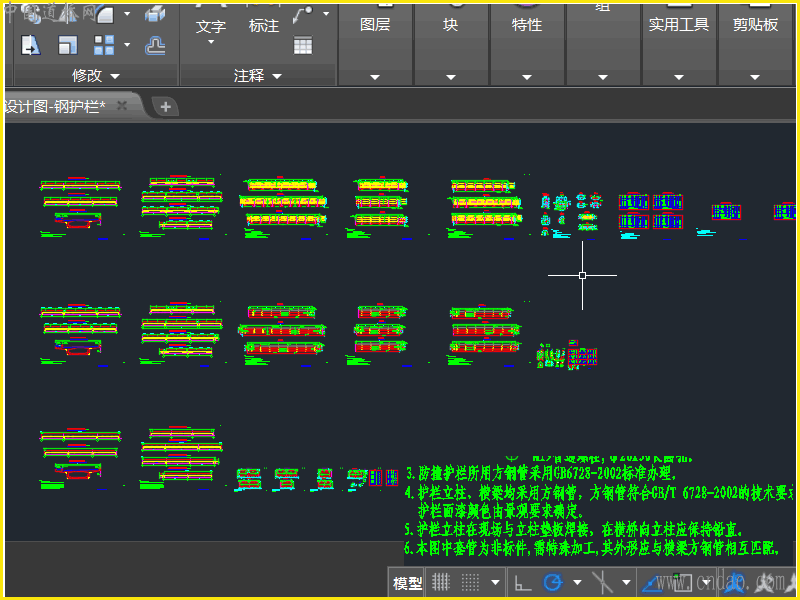Open the 图层 layers panel
This screenshot has width=800, height=600.
pos(375,25)
